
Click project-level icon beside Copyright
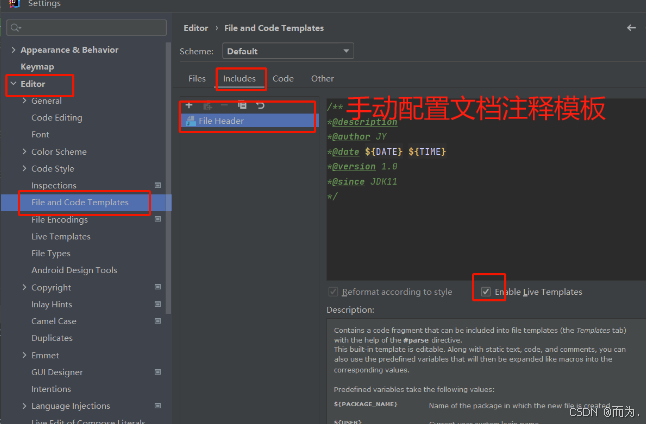pos(158,287)
